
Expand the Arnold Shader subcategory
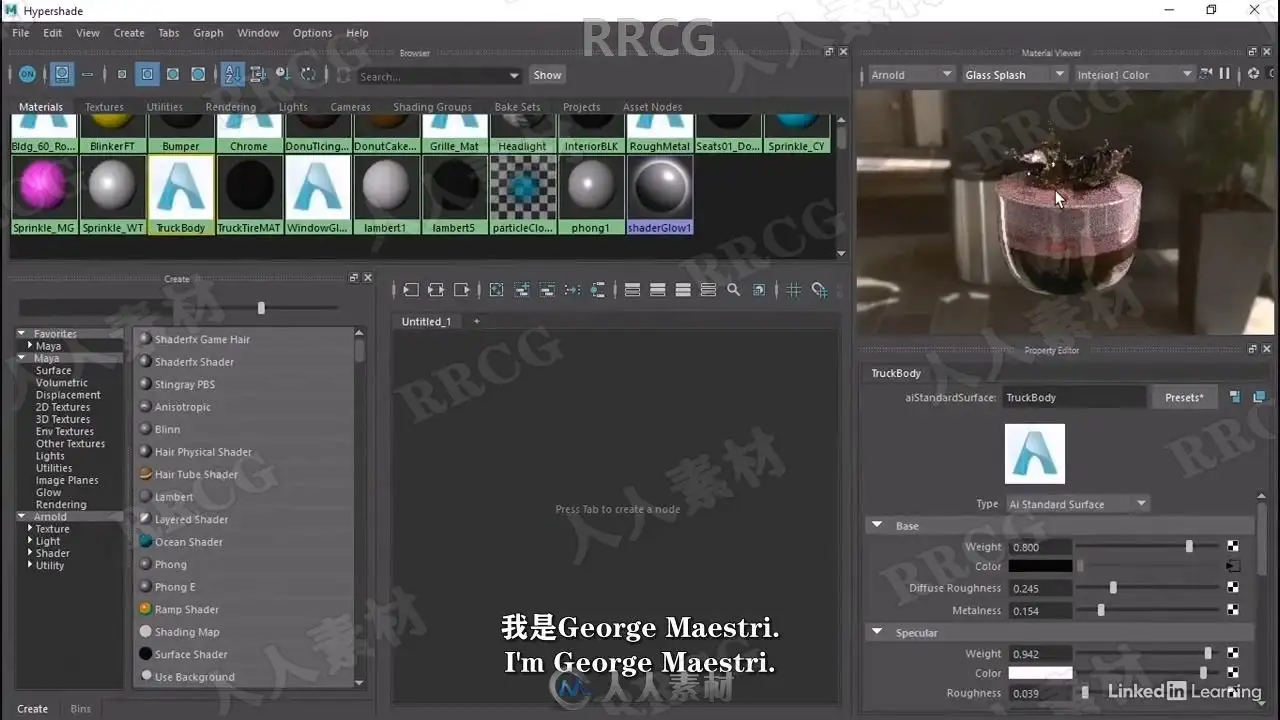coord(31,553)
